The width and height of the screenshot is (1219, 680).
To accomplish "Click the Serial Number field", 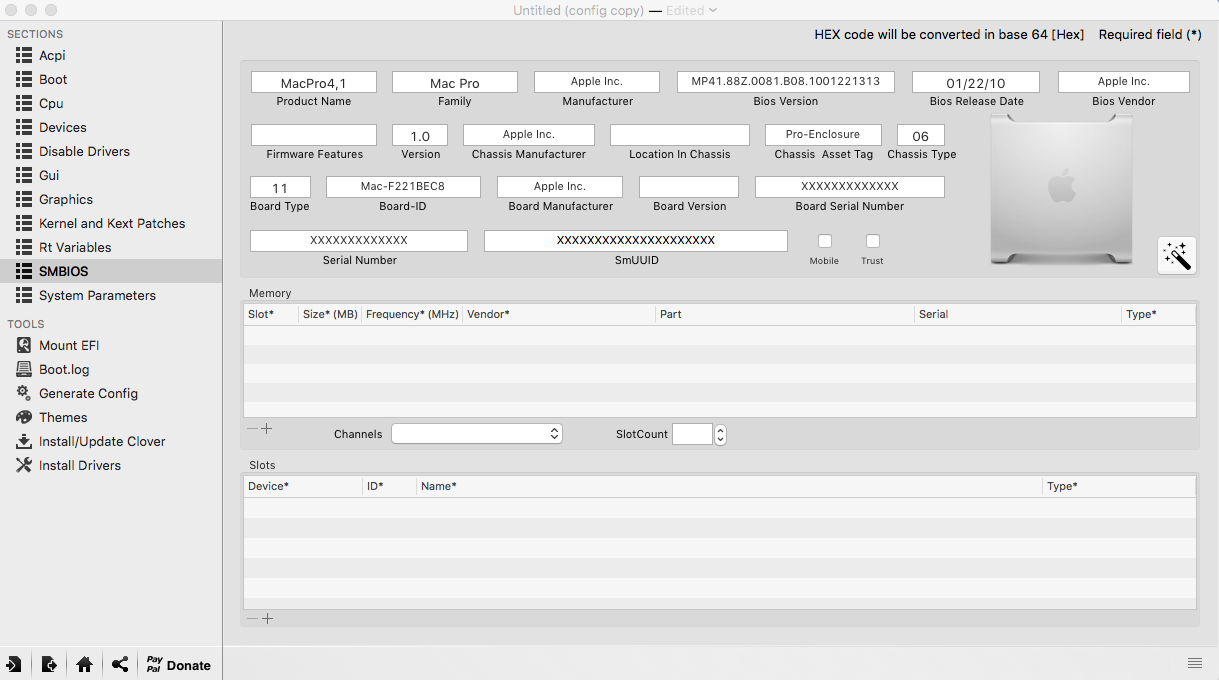I will (x=359, y=241).
